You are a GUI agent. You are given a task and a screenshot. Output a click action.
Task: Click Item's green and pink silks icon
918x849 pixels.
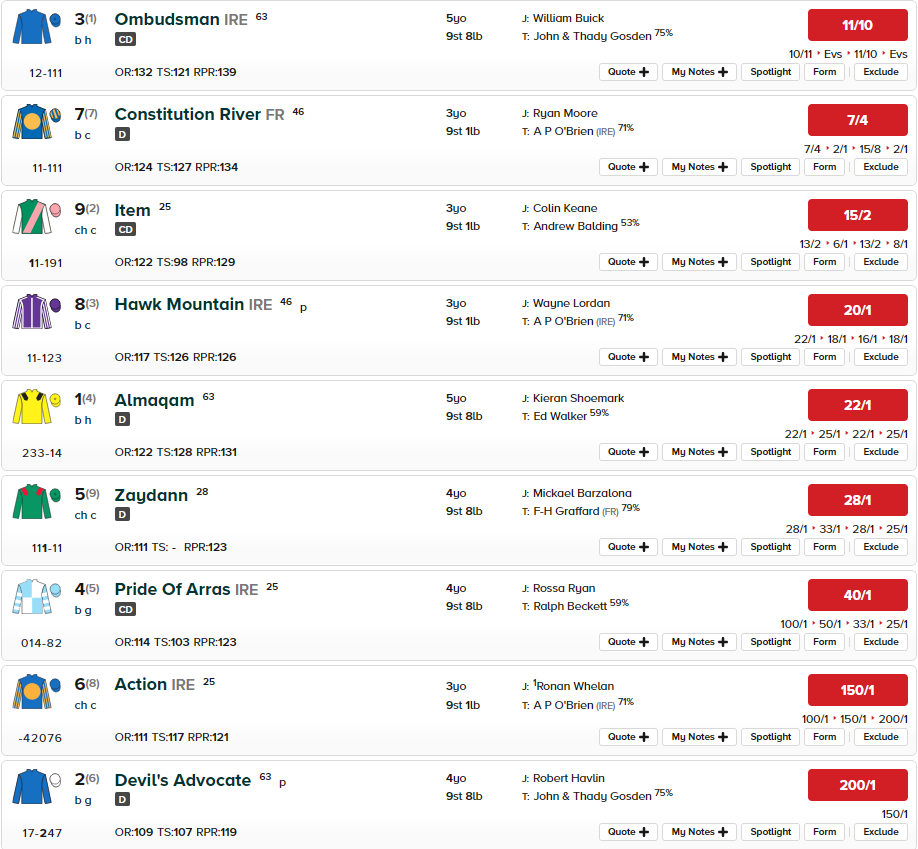point(36,217)
